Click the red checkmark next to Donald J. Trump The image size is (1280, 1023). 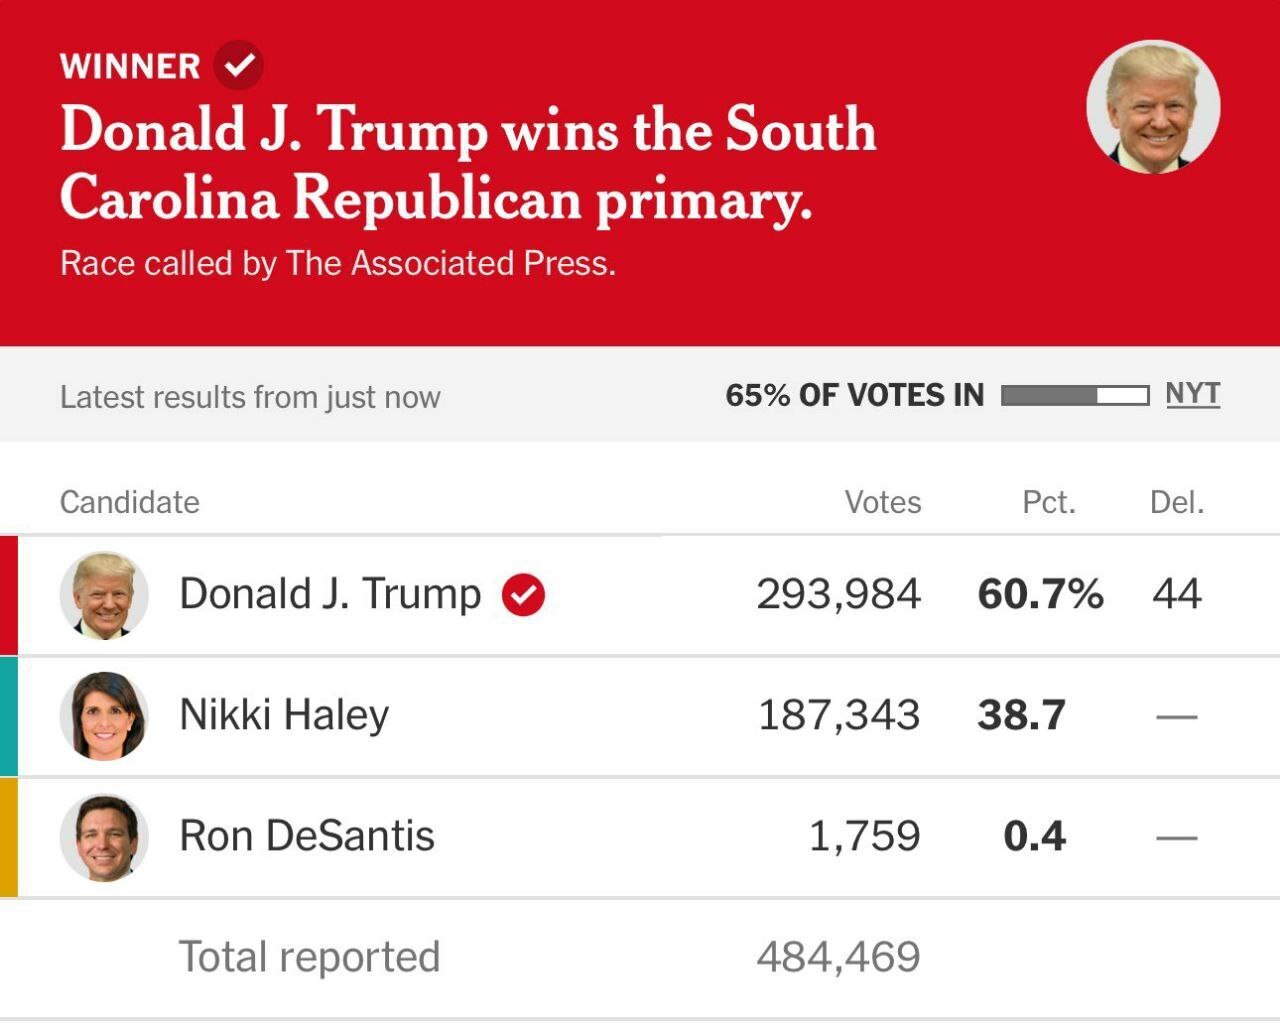point(523,595)
